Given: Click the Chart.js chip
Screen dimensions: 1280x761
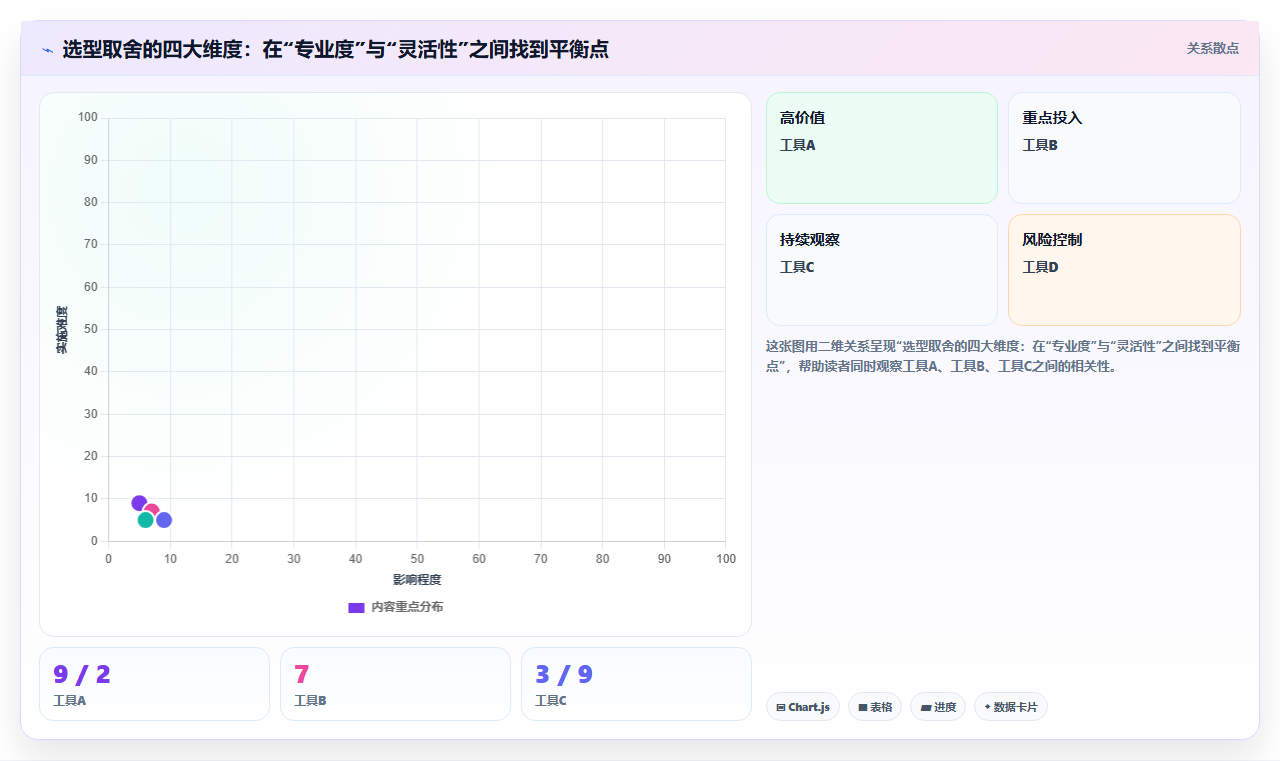Looking at the screenshot, I should (x=803, y=707).
